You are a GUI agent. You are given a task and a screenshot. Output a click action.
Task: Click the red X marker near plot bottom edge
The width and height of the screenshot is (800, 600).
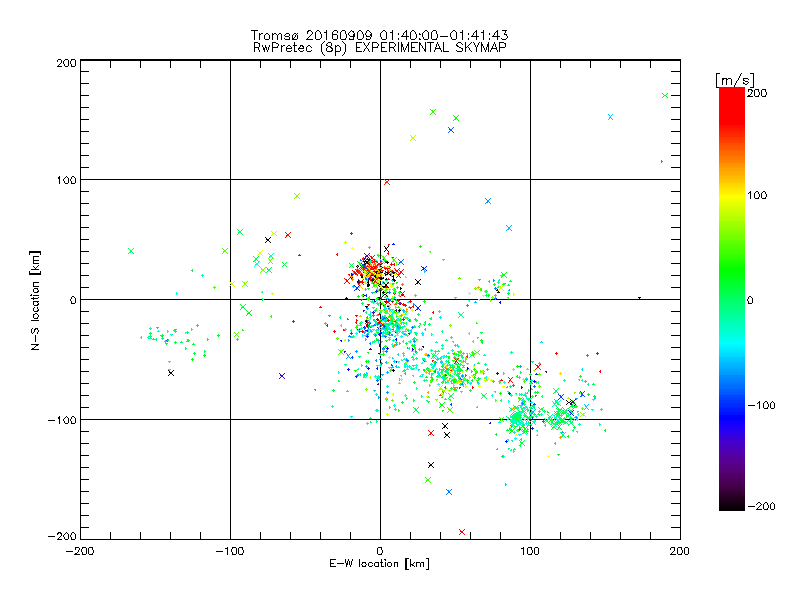click(x=462, y=532)
